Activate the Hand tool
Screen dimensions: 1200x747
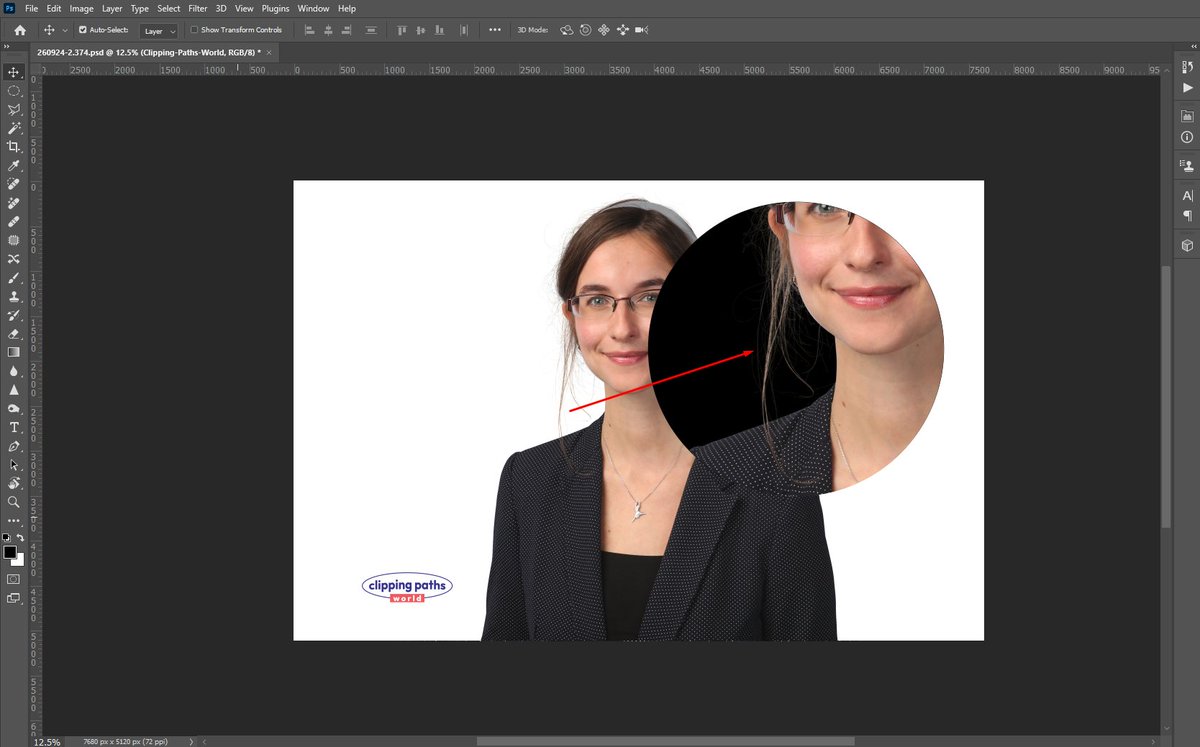coord(14,483)
